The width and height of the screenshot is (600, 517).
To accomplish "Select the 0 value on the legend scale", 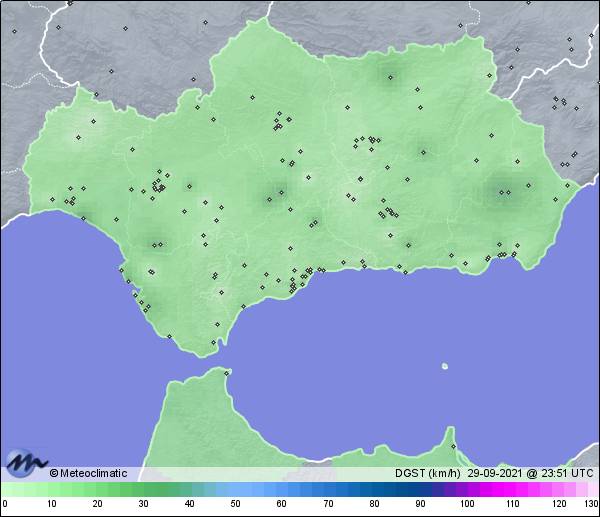I will (x=5, y=504).
